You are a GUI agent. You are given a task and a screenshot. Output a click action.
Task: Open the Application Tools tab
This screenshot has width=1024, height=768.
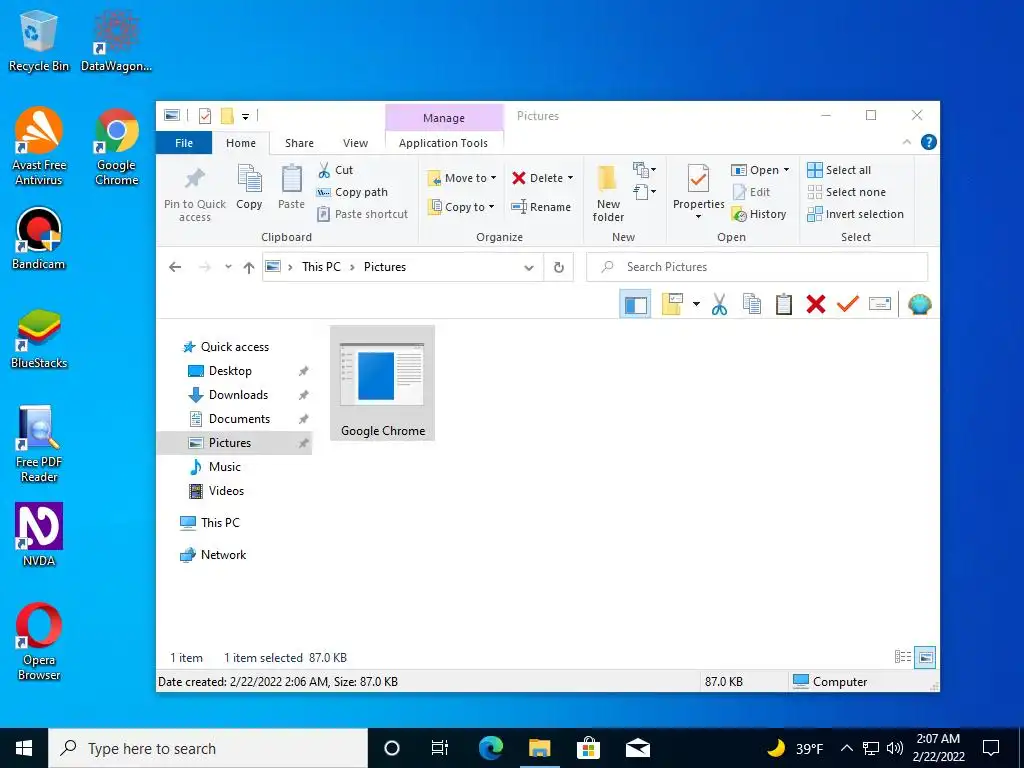tap(443, 143)
